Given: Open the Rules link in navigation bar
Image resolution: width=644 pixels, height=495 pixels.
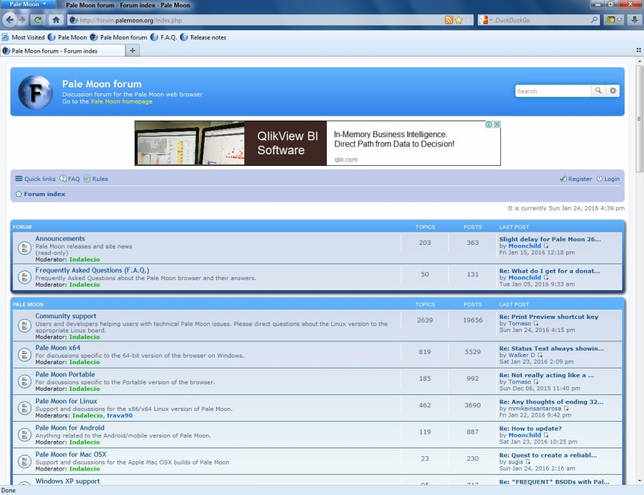Looking at the screenshot, I should pos(96,179).
